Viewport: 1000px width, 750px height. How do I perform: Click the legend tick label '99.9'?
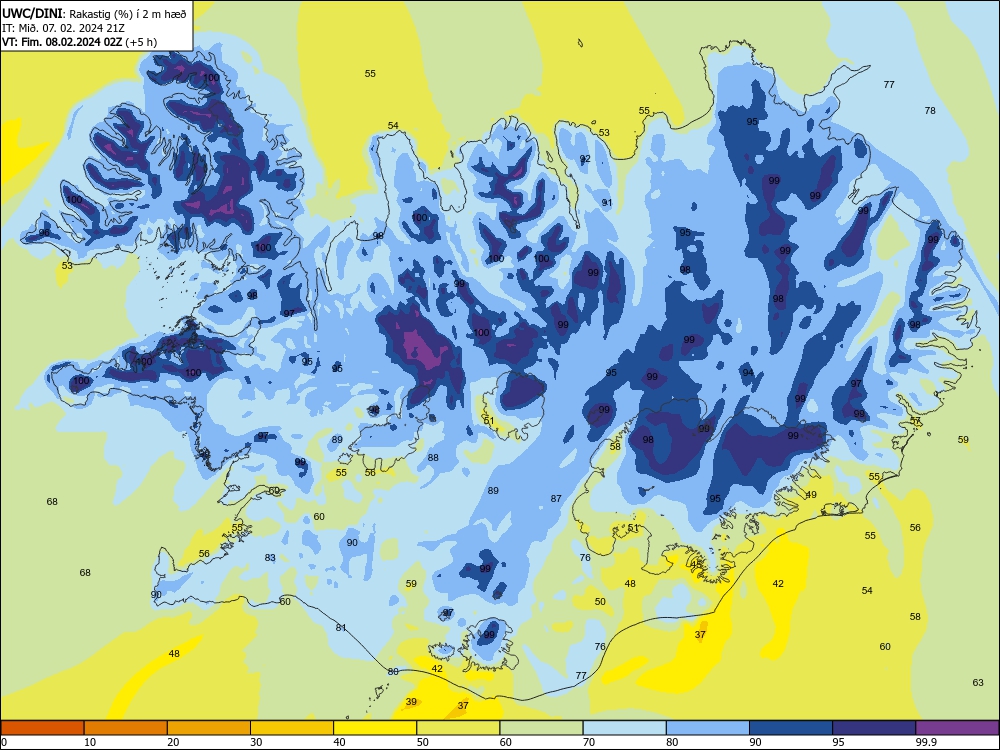[x=926, y=742]
